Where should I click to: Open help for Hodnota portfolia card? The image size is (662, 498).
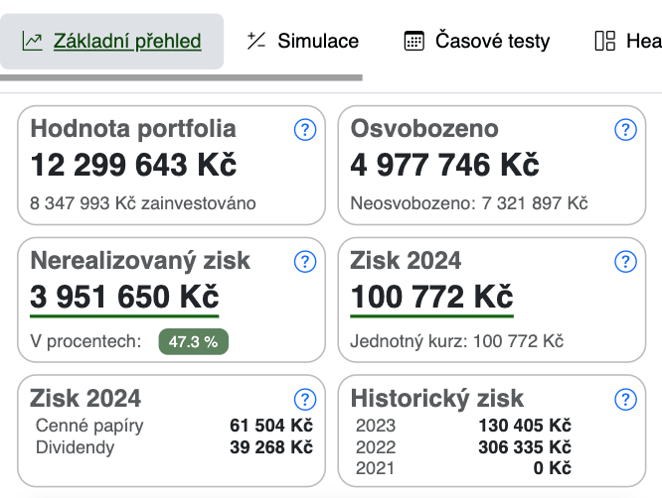(305, 130)
